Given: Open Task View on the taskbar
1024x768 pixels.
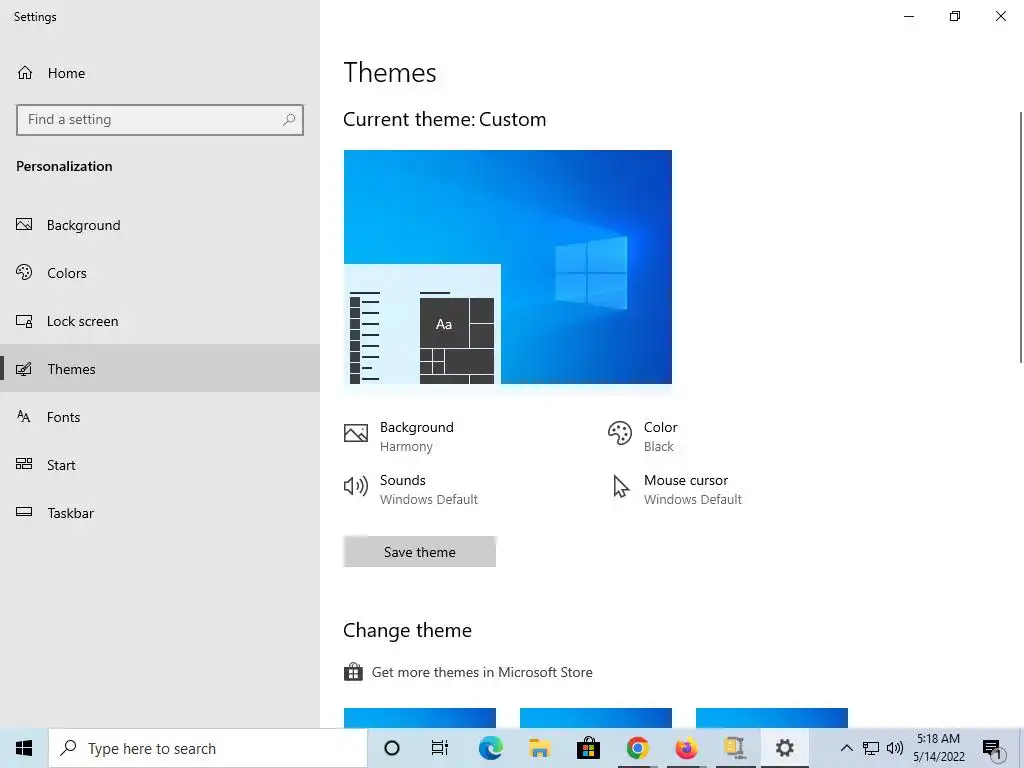Looking at the screenshot, I should (440, 748).
